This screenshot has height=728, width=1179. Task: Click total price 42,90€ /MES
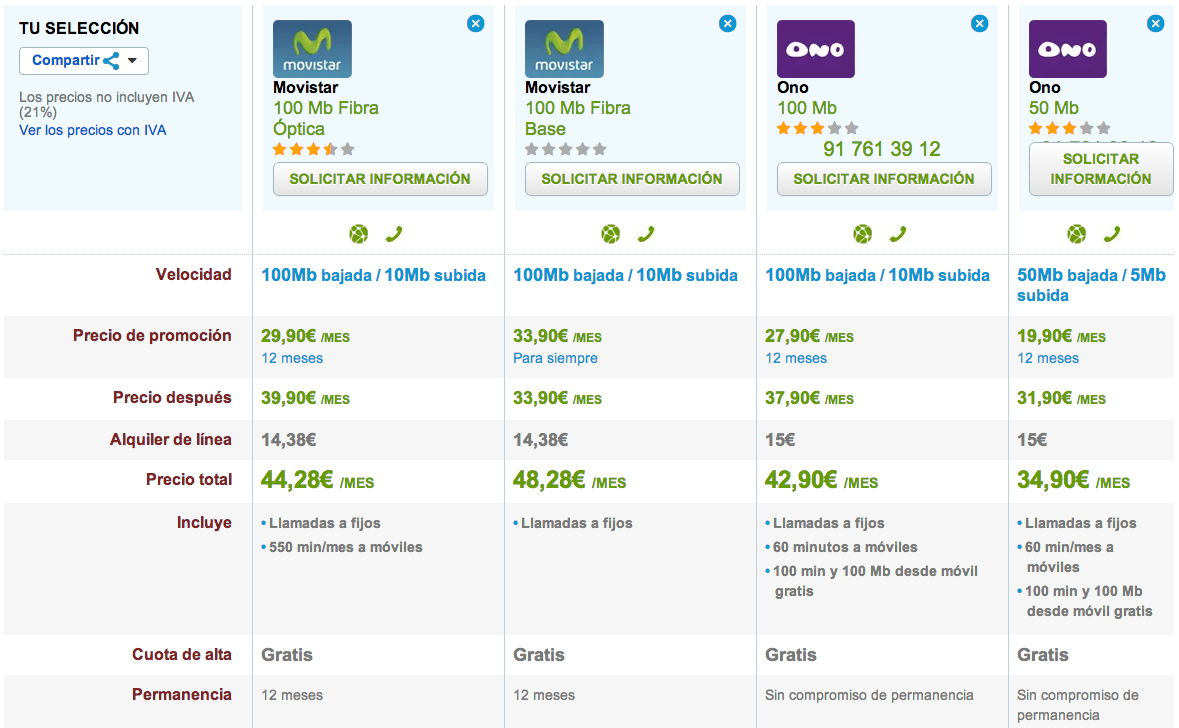821,480
